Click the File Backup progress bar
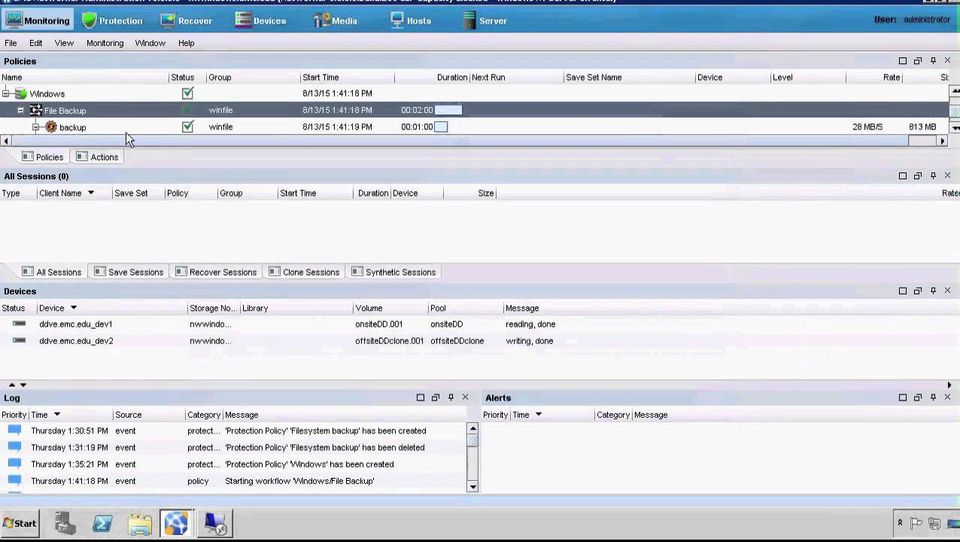 coord(448,110)
